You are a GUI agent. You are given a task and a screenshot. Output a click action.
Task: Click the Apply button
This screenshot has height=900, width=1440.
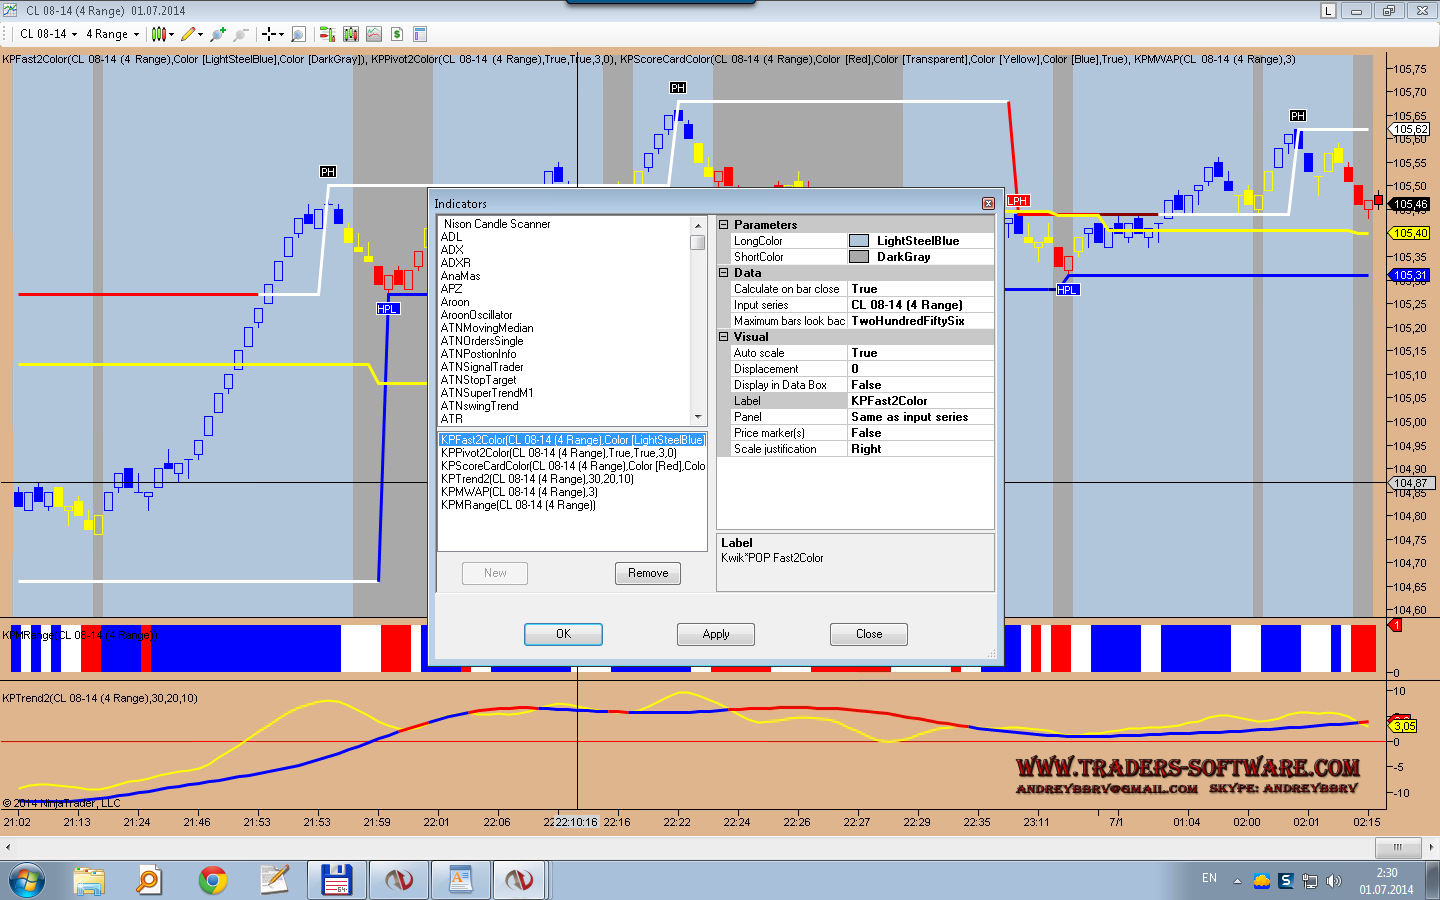coord(715,634)
